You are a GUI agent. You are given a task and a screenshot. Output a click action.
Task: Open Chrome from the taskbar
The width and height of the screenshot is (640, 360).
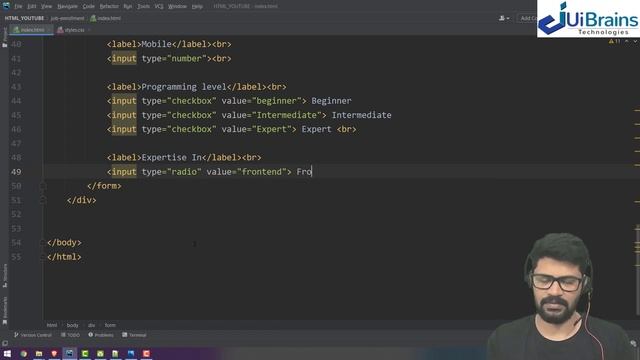tap(24, 353)
